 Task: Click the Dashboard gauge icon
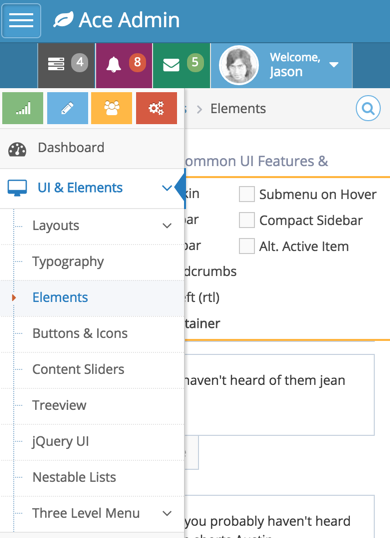pos(17,149)
